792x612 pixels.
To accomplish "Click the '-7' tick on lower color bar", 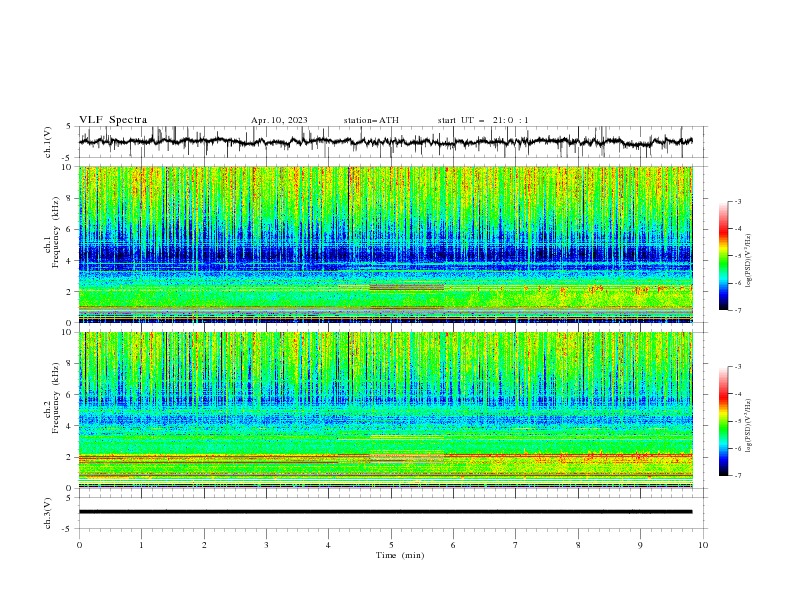I will [738, 476].
